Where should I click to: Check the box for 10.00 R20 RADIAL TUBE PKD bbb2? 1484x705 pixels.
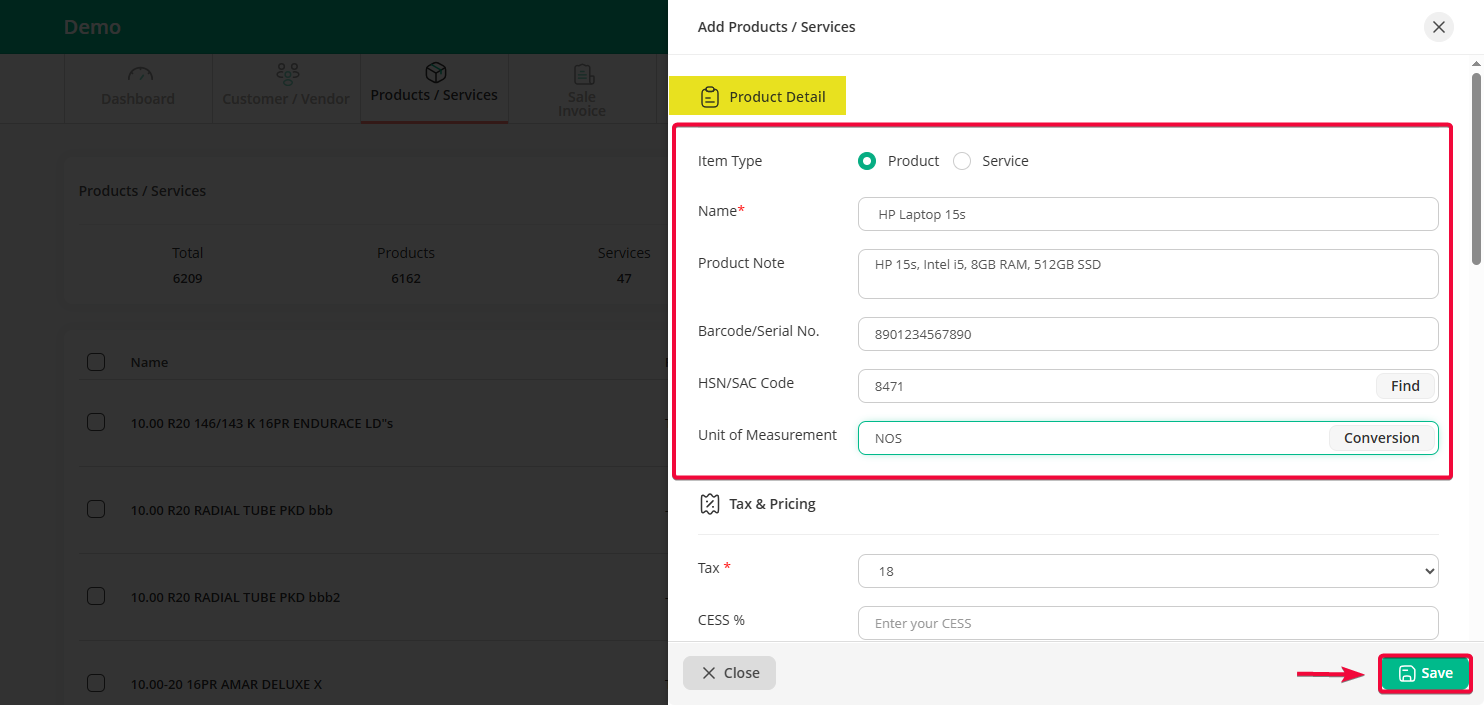point(96,596)
